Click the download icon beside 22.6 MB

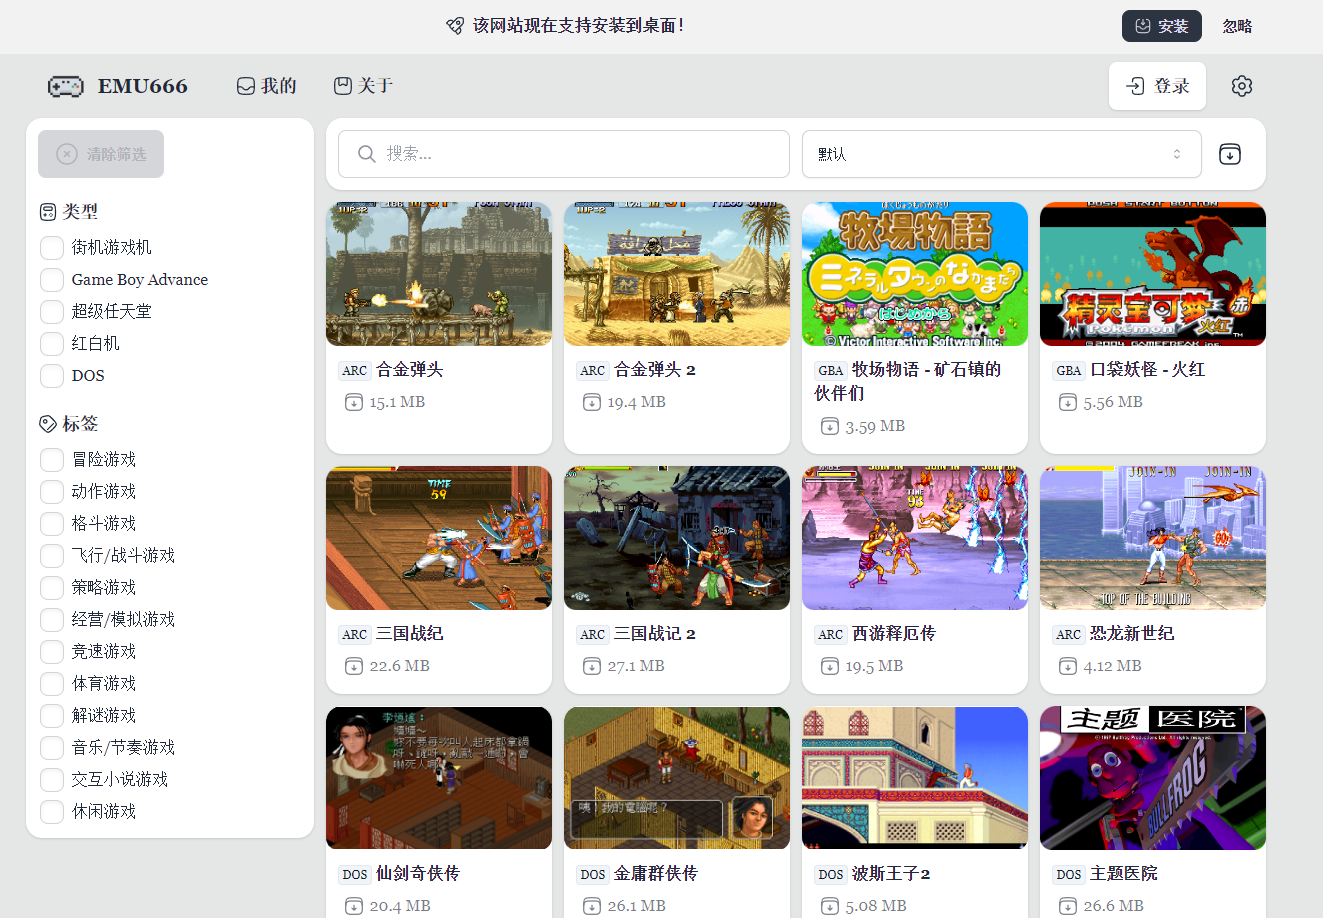tap(354, 666)
